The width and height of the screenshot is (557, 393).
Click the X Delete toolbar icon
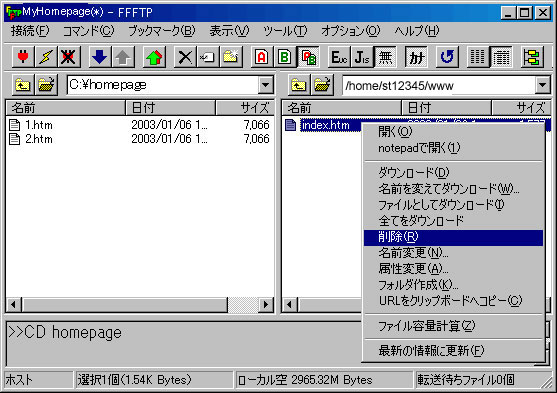185,57
